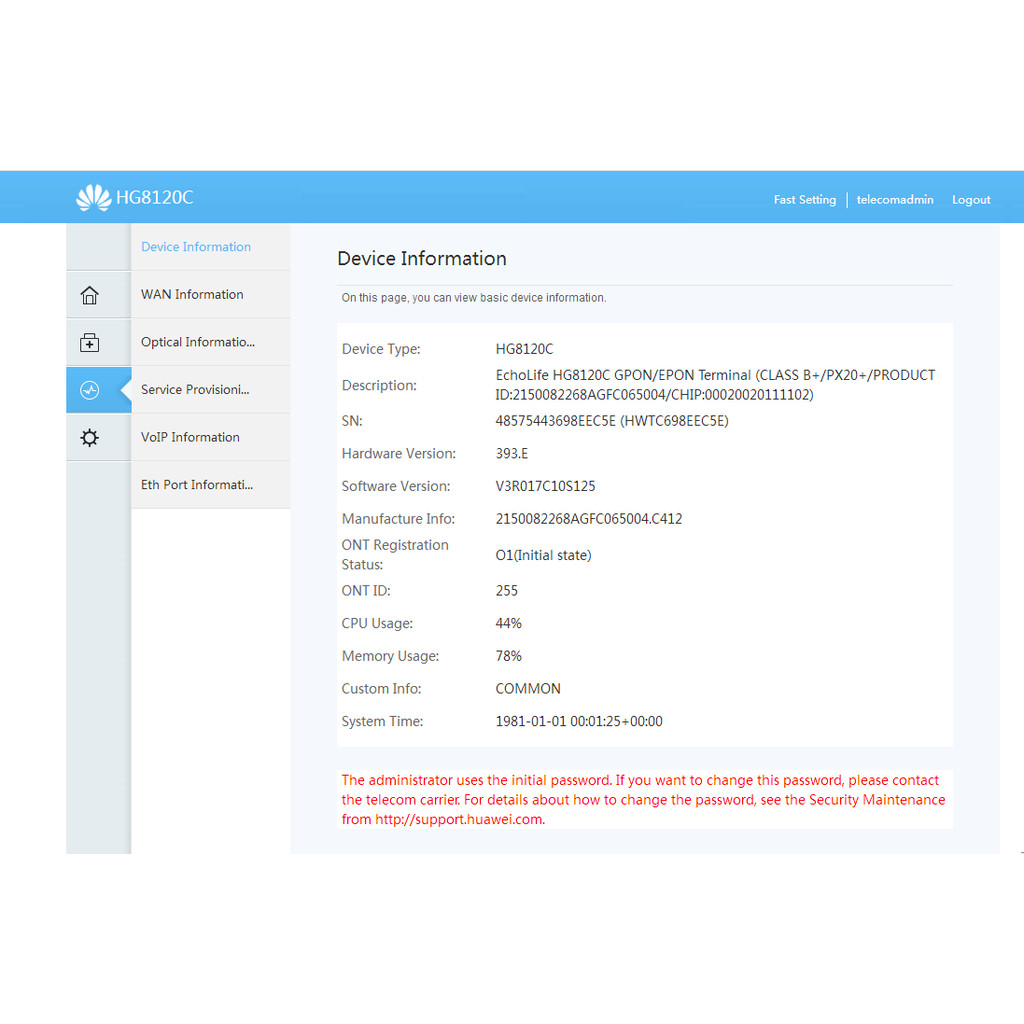Open the Eth Port Information page
Viewport: 1024px width, 1024px height.
coord(196,485)
